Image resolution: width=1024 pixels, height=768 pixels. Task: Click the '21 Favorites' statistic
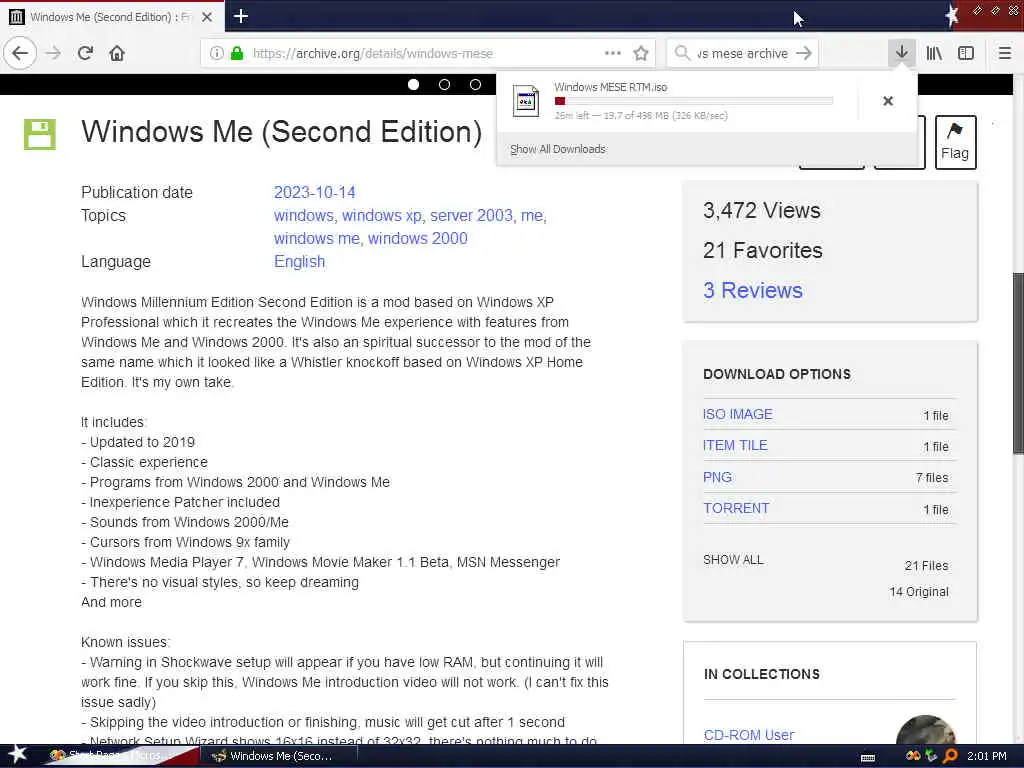click(x=763, y=250)
